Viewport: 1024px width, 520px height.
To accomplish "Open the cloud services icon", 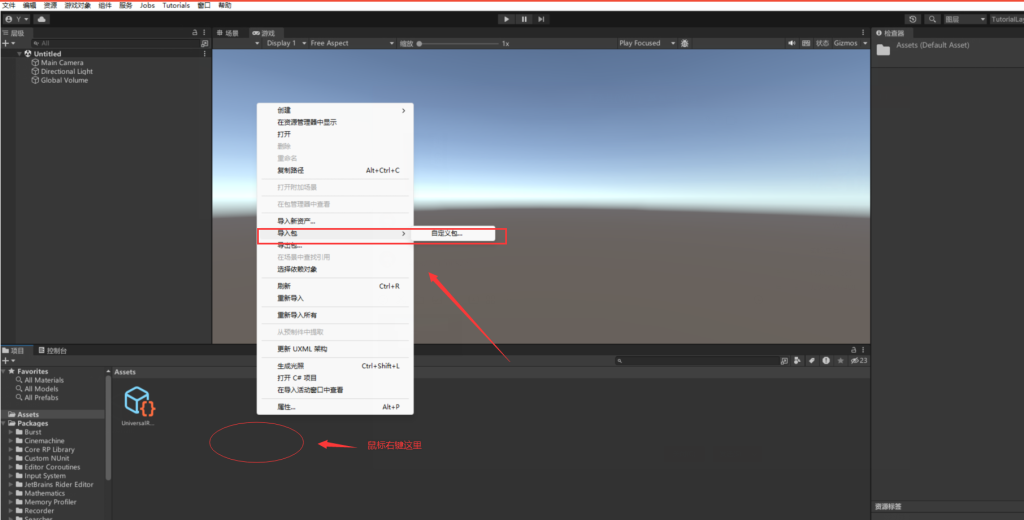I will point(43,19).
